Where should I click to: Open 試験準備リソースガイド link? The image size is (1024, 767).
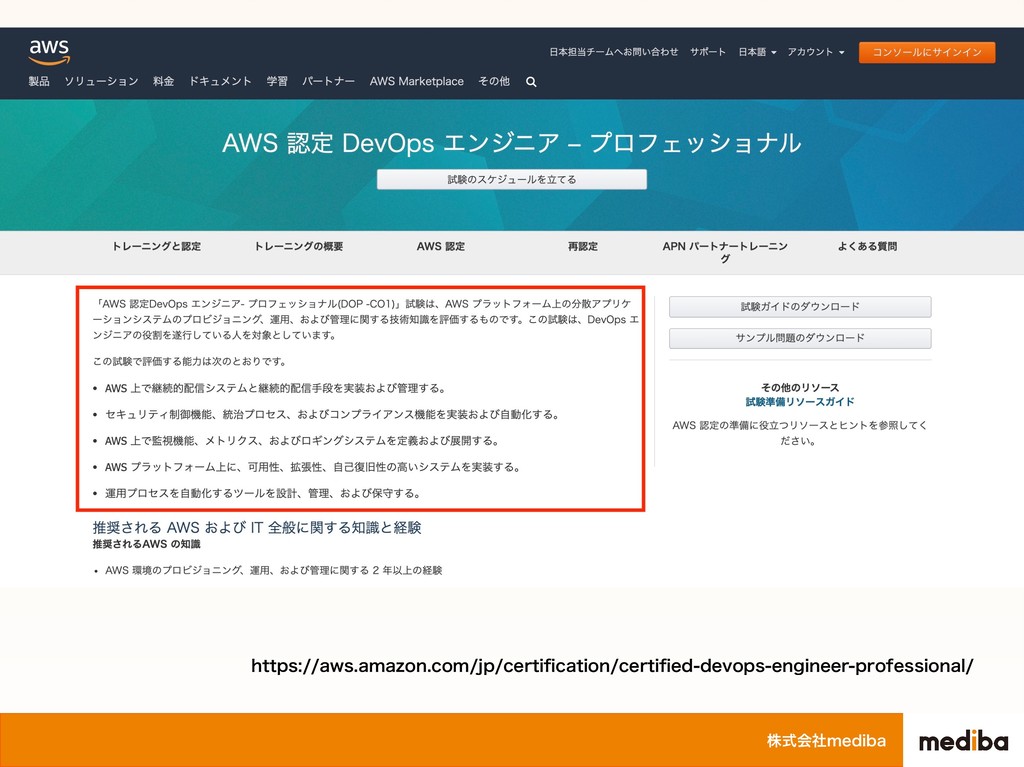(800, 402)
